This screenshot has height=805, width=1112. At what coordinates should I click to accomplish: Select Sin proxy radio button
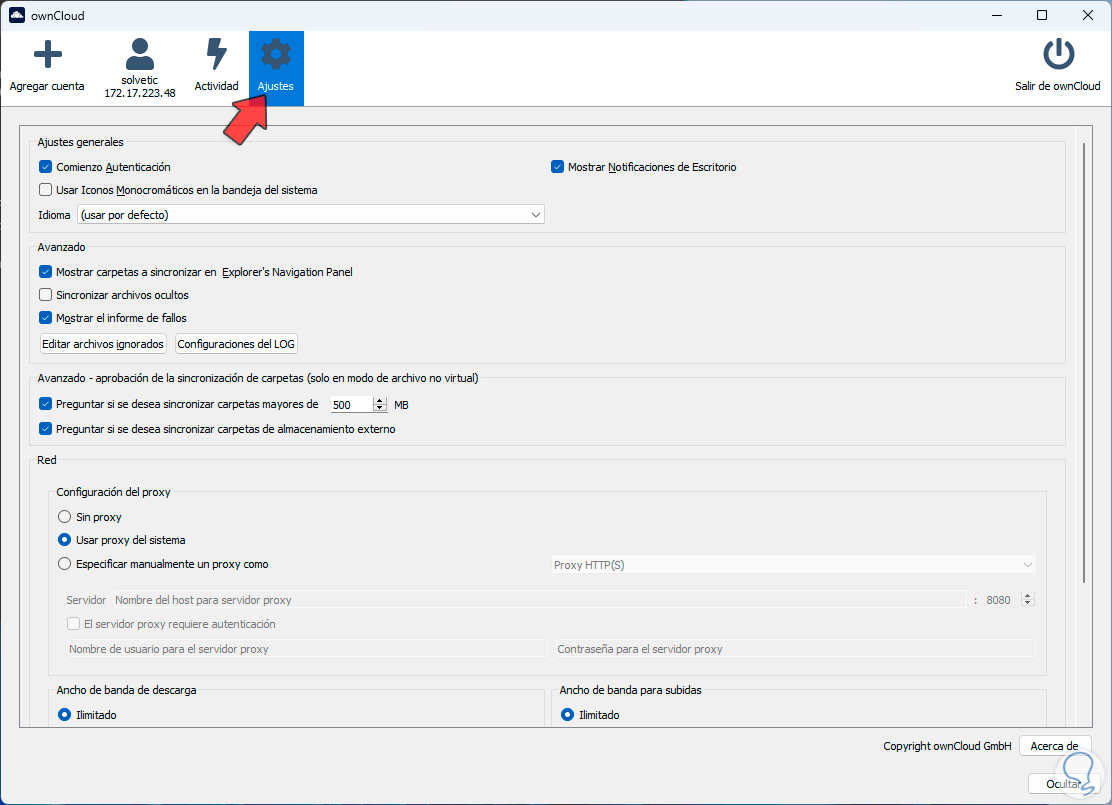pyautogui.click(x=65, y=516)
